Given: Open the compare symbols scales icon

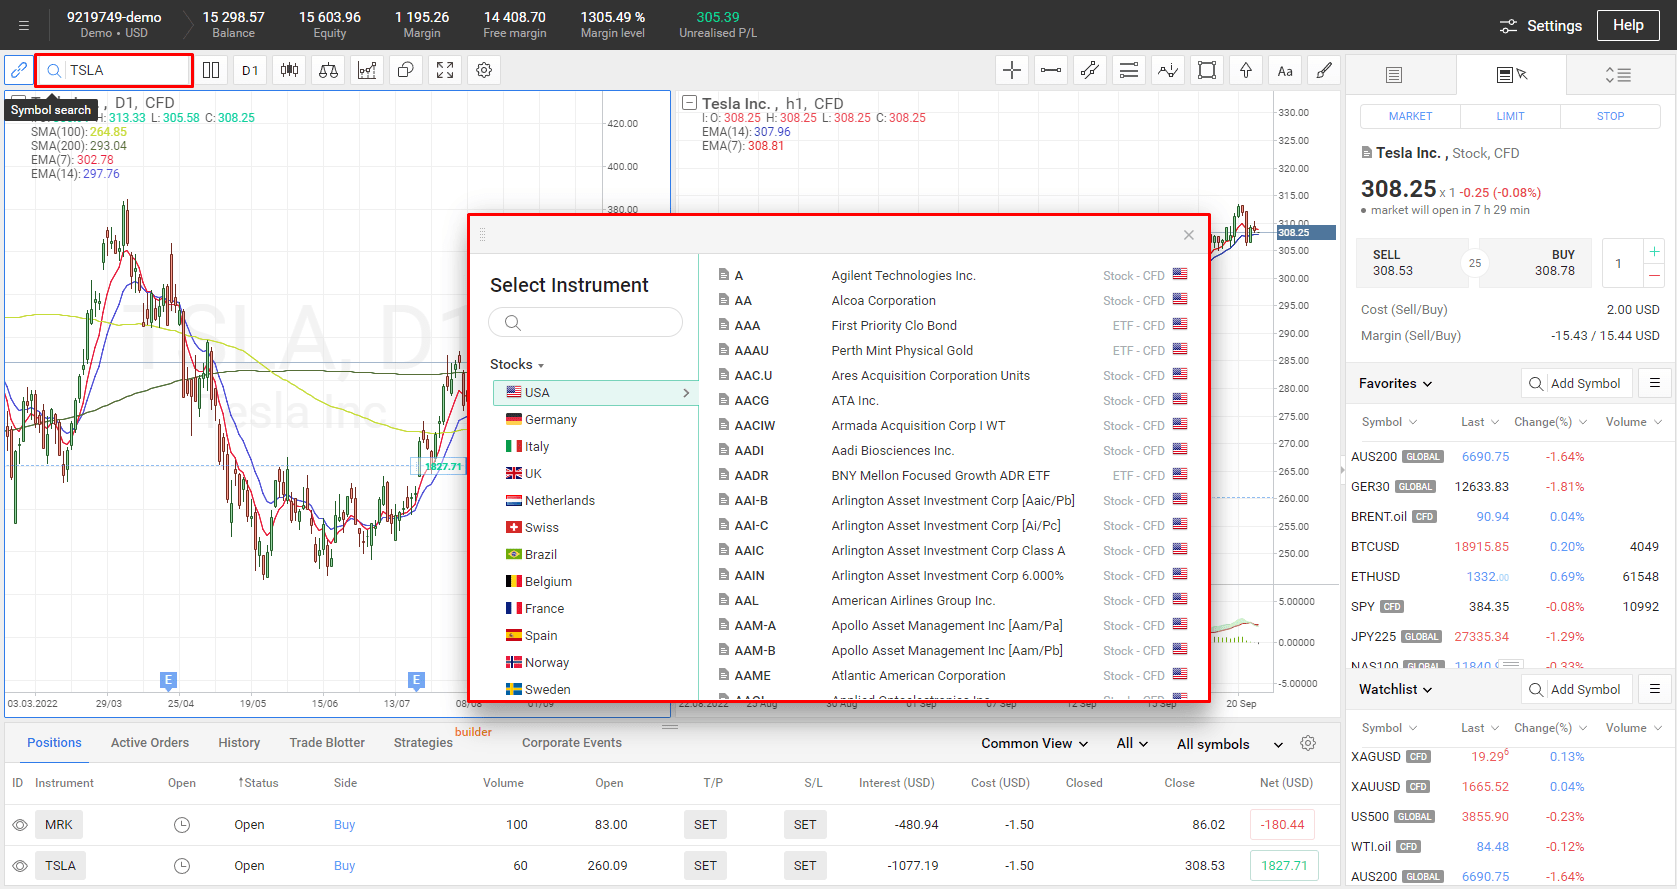Looking at the screenshot, I should [328, 70].
